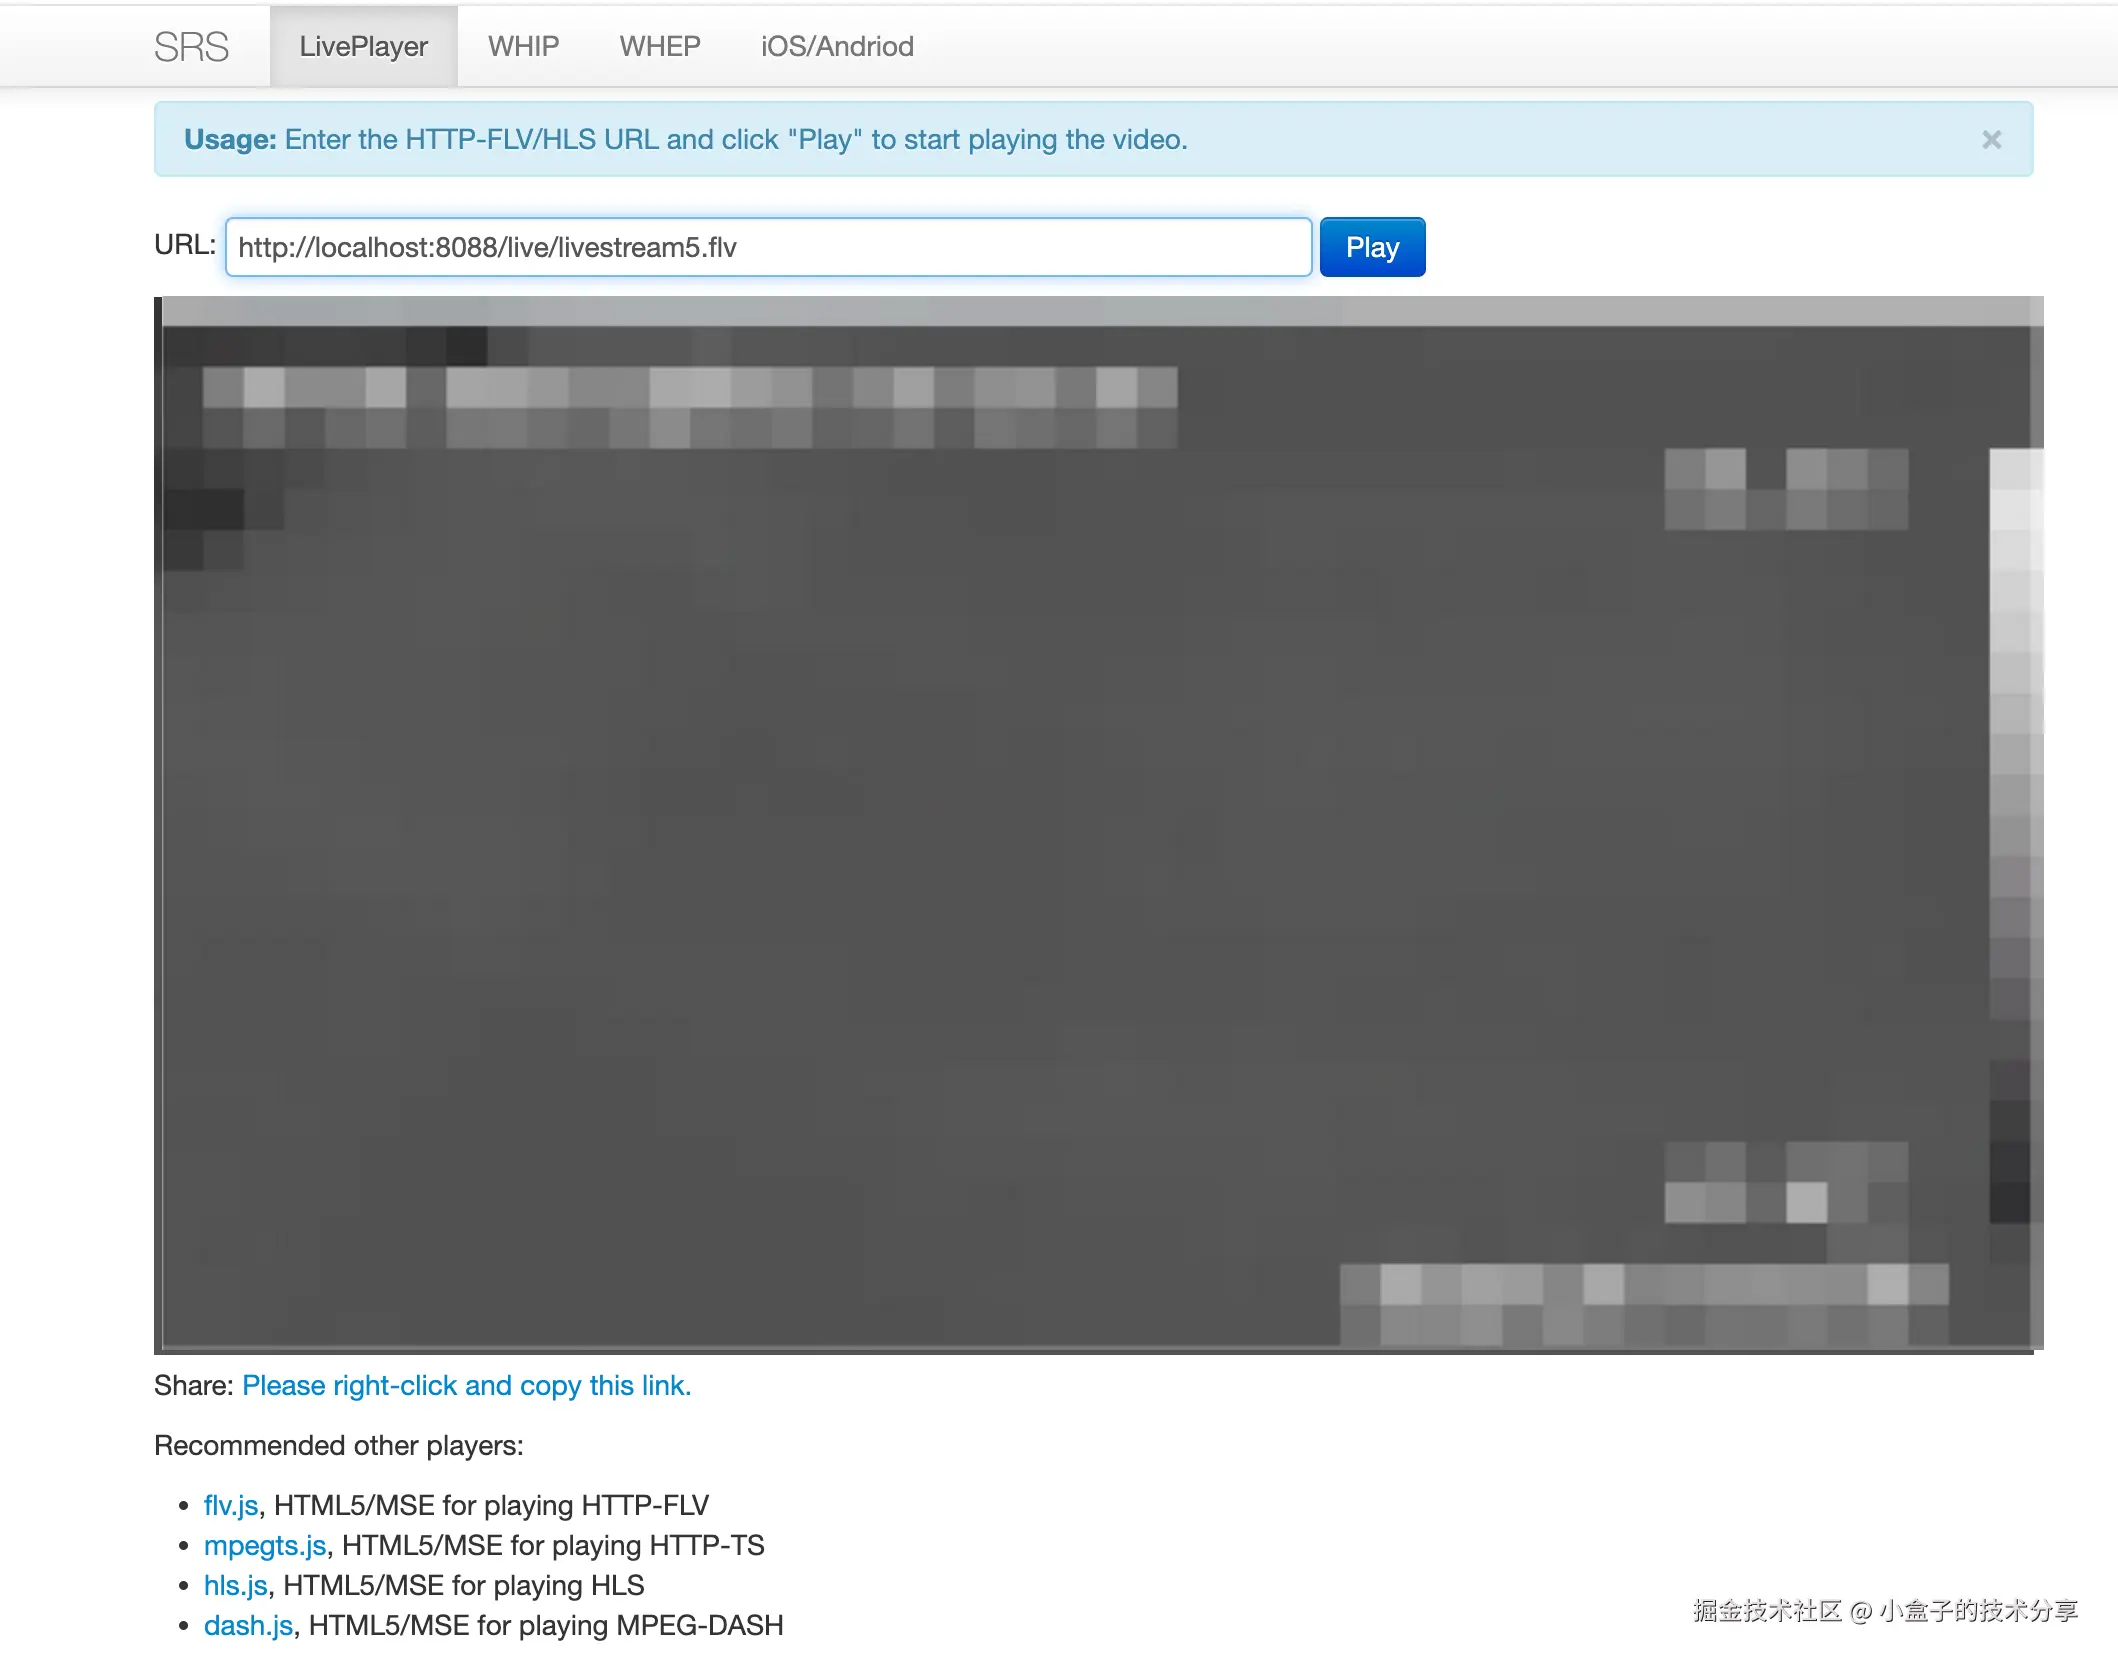Click inside the video player area

pos(1097,824)
